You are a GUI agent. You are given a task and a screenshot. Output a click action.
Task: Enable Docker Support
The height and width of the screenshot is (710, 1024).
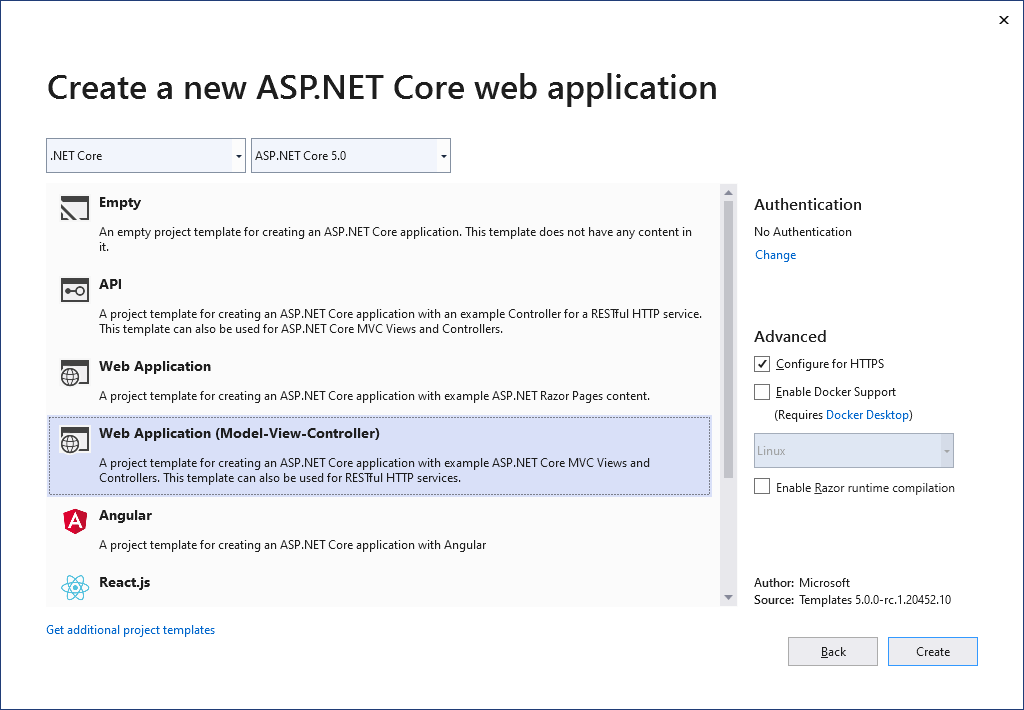(761, 391)
